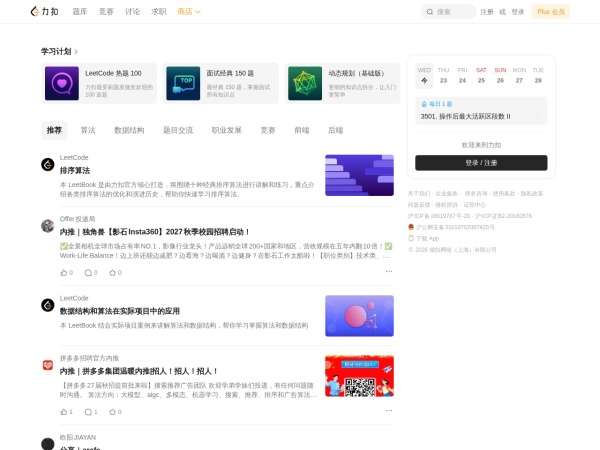The height and width of the screenshot is (450, 600).
Task: Open more options for 拼多多集团 post
Action: pos(389,411)
